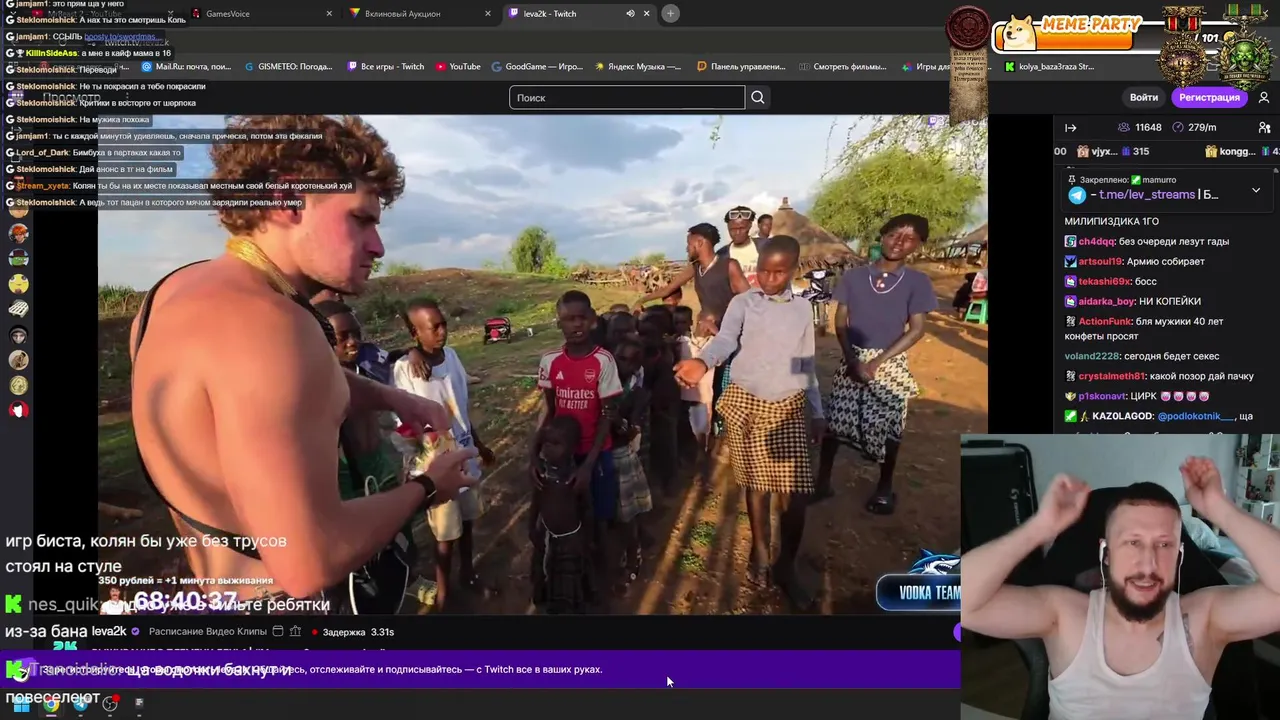The height and width of the screenshot is (720, 1280).
Task: Click the schedule calendar icon after Клипы
Action: pyautogui.click(x=278, y=632)
